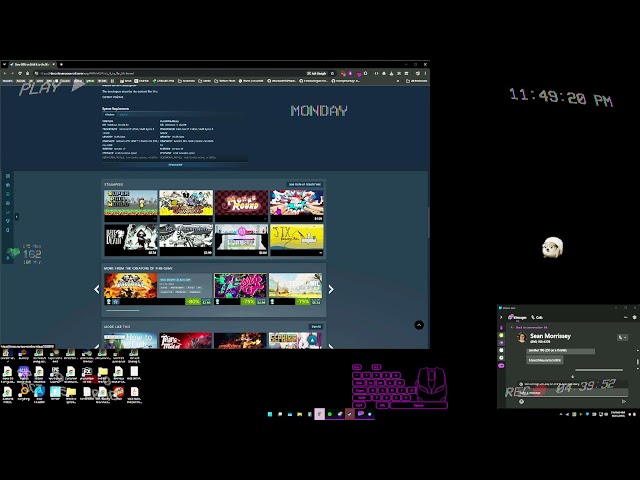Screen dimensions: 640x480
Task: Open Phone Link settings gear
Action: click(x=634, y=317)
